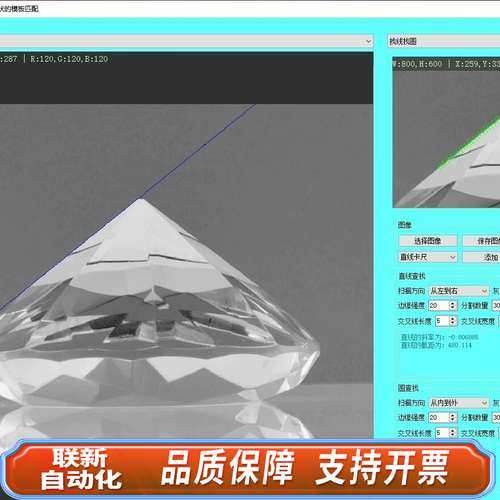Click the W:800,H:600 size readout on the preview

[418, 64]
